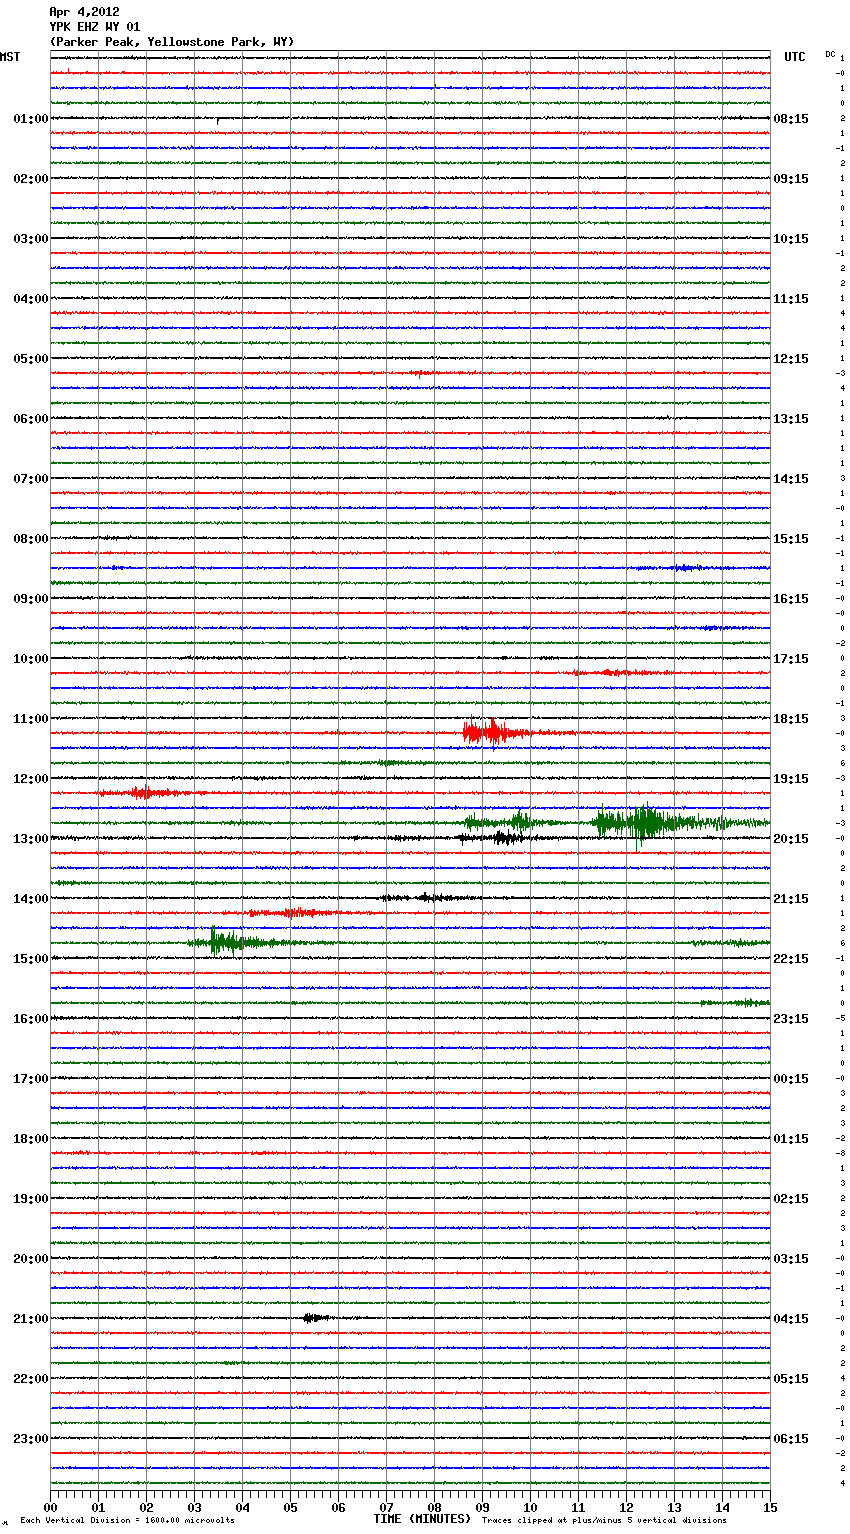
Task: Click the 02:15 UTC time label
Action: coord(791,1199)
